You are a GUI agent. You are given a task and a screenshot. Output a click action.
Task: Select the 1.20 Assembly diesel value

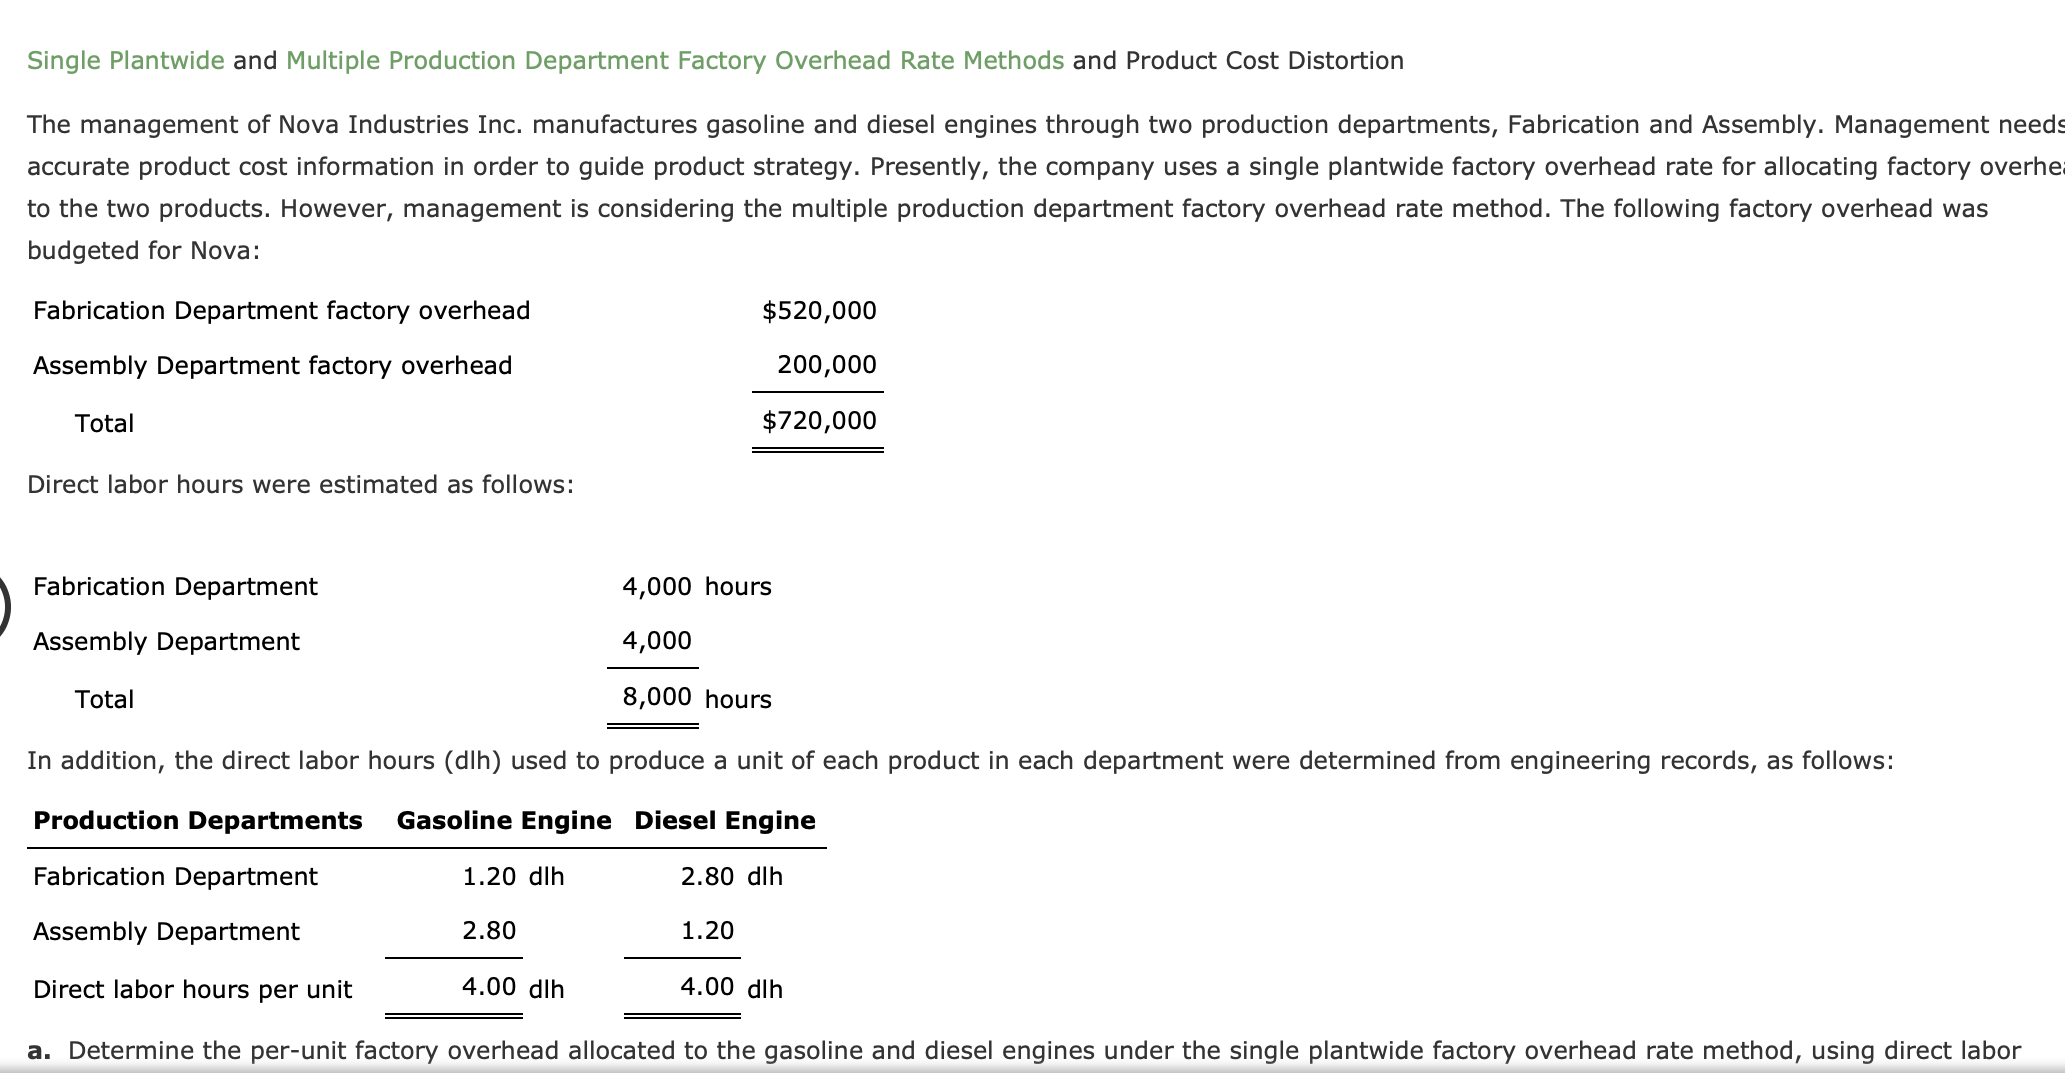tap(707, 930)
